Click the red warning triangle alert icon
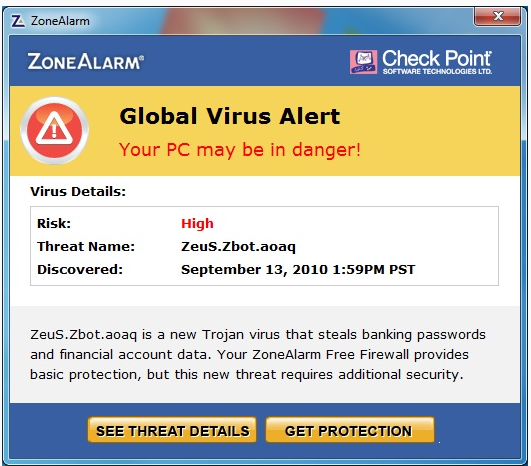The width and height of the screenshot is (531, 466). tap(55, 130)
